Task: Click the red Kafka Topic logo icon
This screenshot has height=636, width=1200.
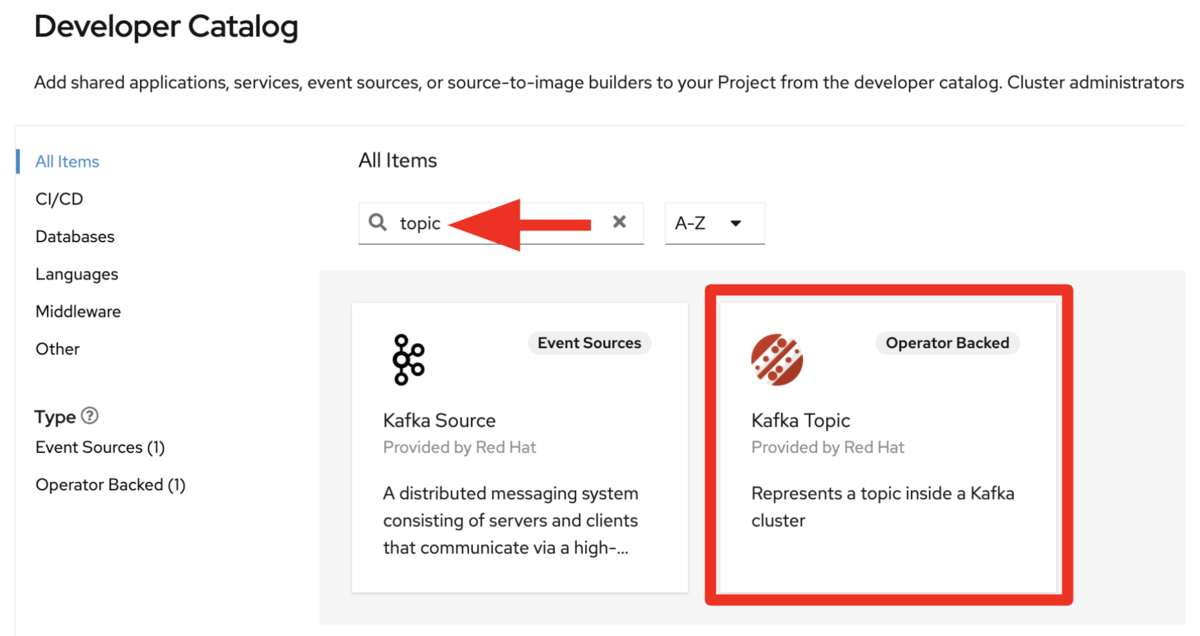Action: [777, 360]
